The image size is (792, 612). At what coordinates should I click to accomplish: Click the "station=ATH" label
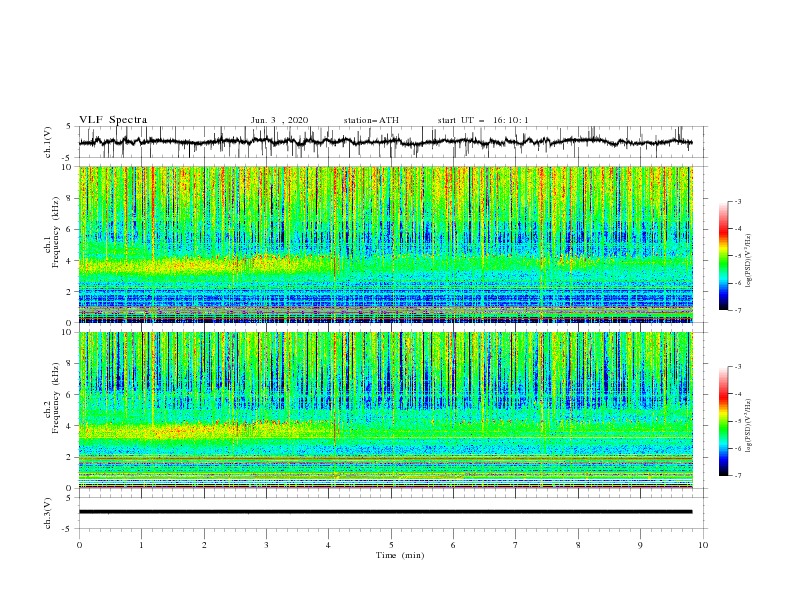[x=371, y=120]
